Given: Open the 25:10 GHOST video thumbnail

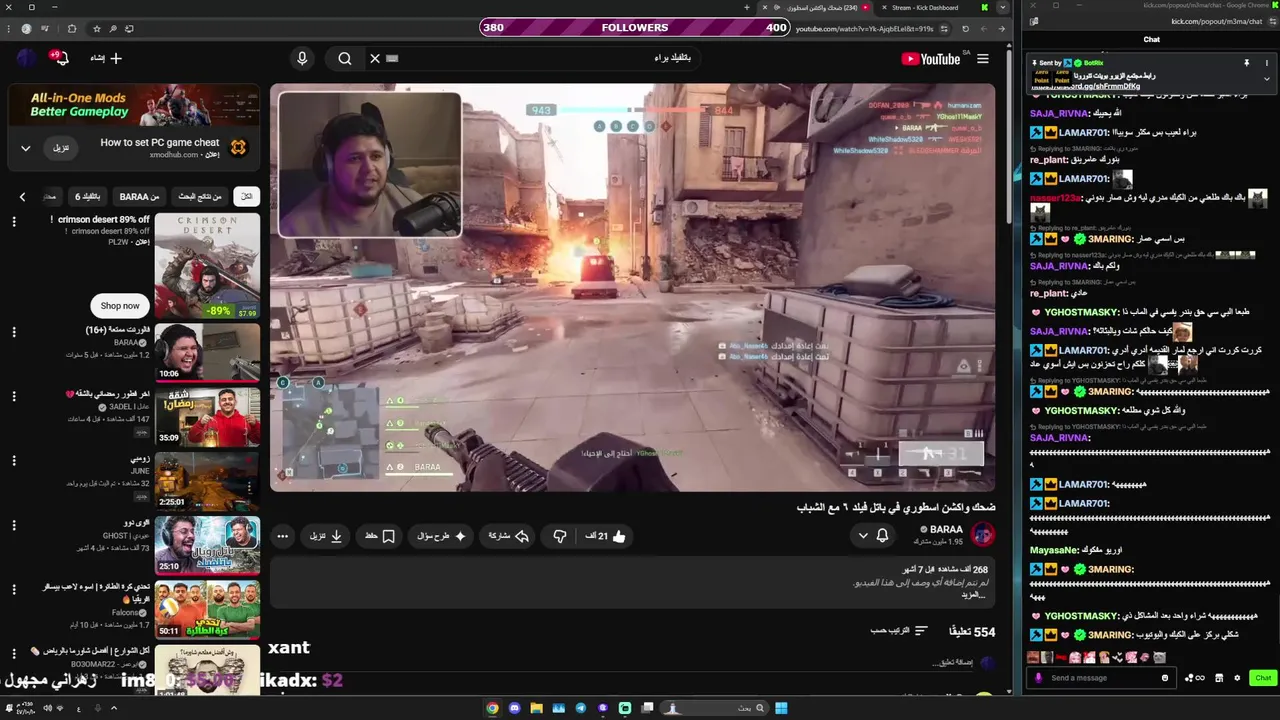Looking at the screenshot, I should click(207, 546).
